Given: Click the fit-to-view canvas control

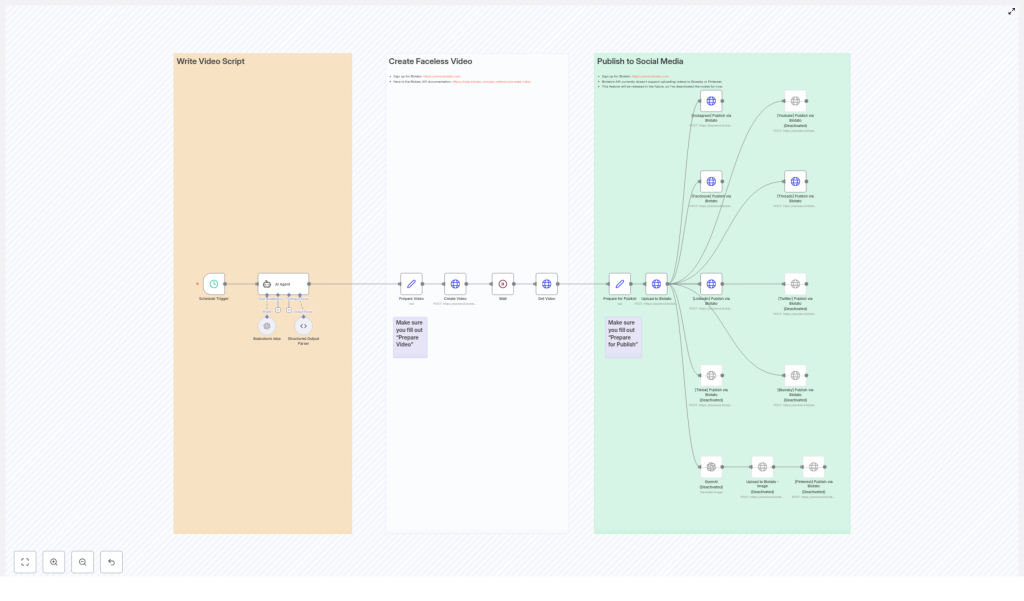Looking at the screenshot, I should point(24,562).
